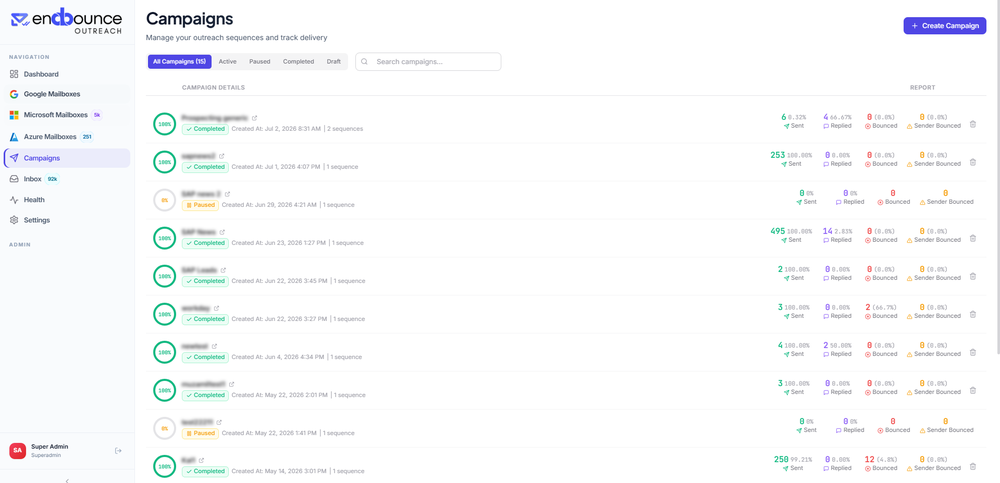
Task: Click 100% progress ring of May 14 campaign
Action: 165,466
